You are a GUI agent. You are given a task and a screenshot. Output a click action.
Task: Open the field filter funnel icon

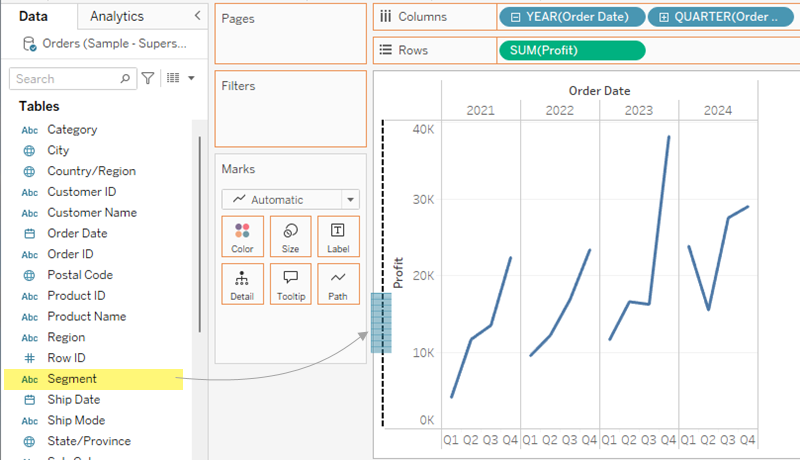click(148, 78)
